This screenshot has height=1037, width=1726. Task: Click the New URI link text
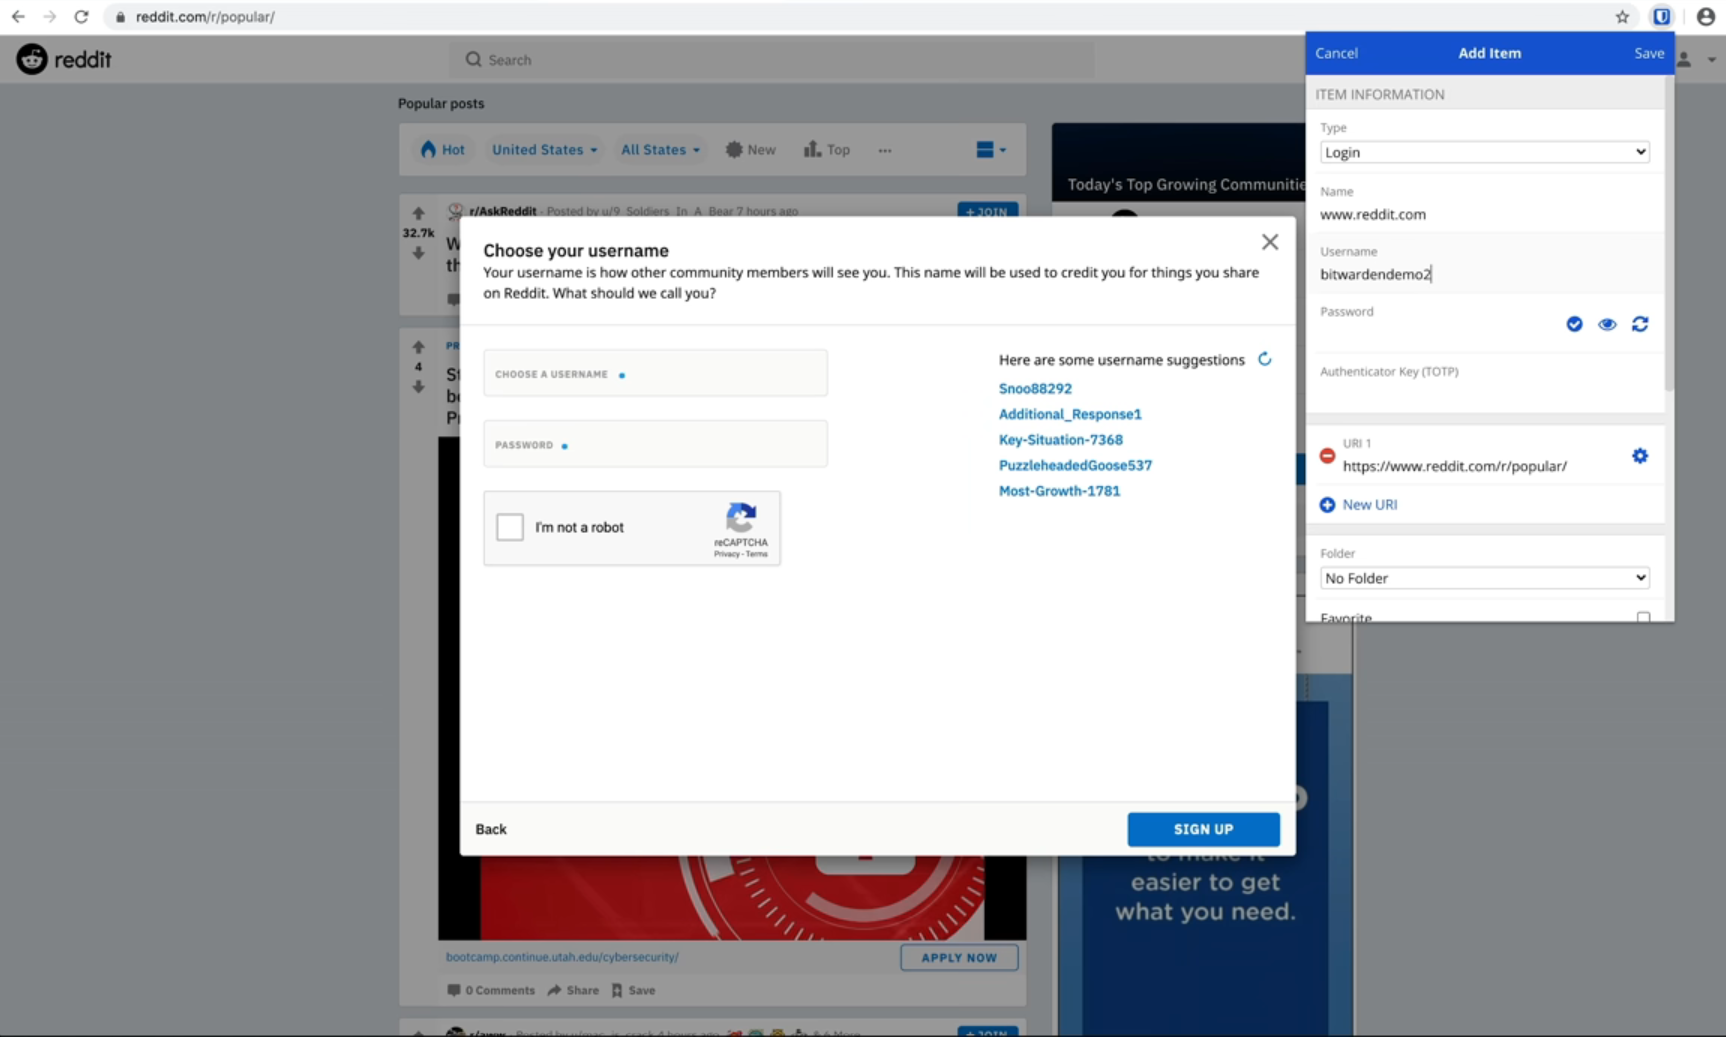(1370, 505)
